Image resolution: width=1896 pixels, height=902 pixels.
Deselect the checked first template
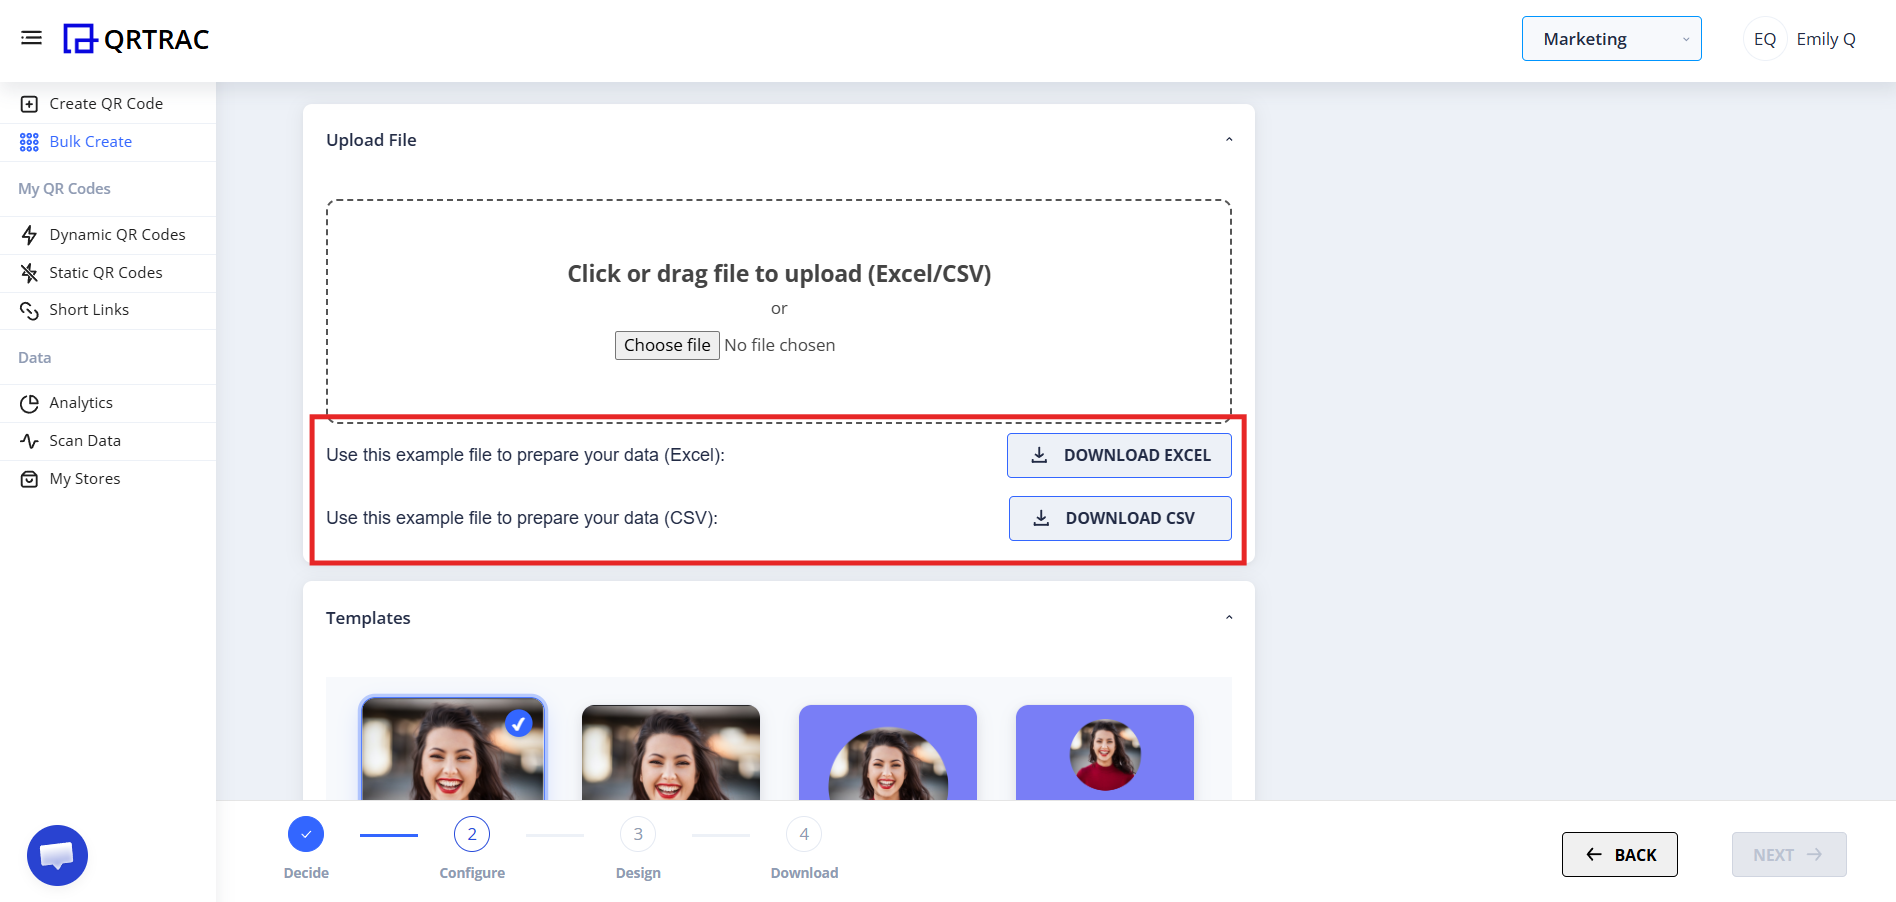point(519,723)
